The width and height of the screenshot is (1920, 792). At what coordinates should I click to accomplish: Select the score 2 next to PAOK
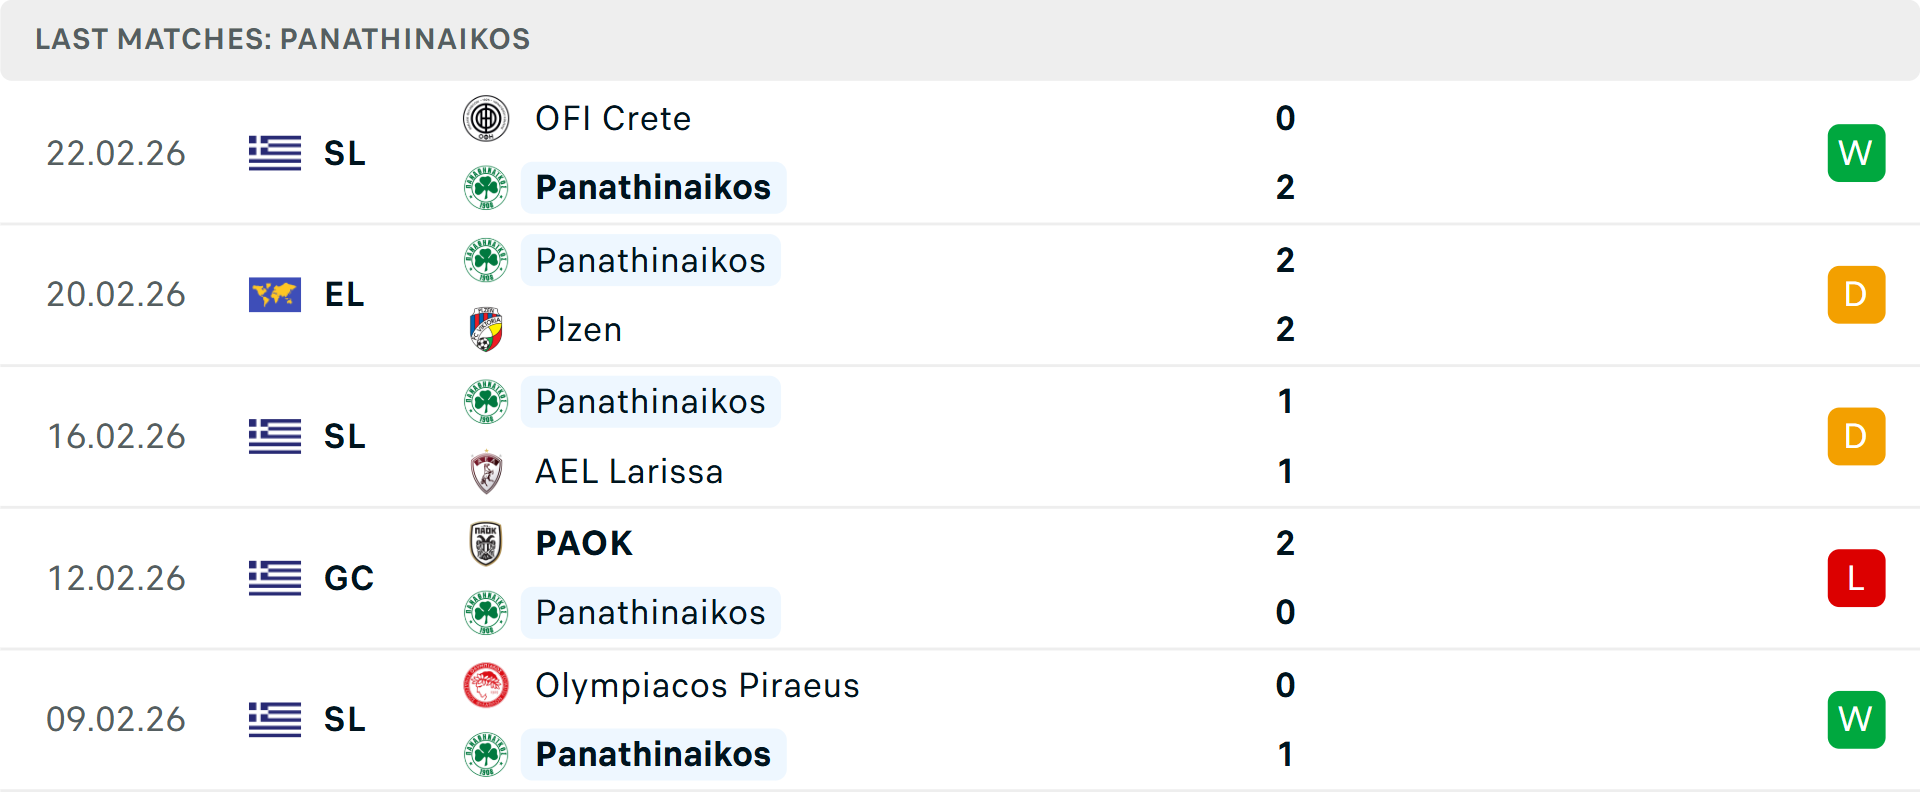click(x=1285, y=542)
